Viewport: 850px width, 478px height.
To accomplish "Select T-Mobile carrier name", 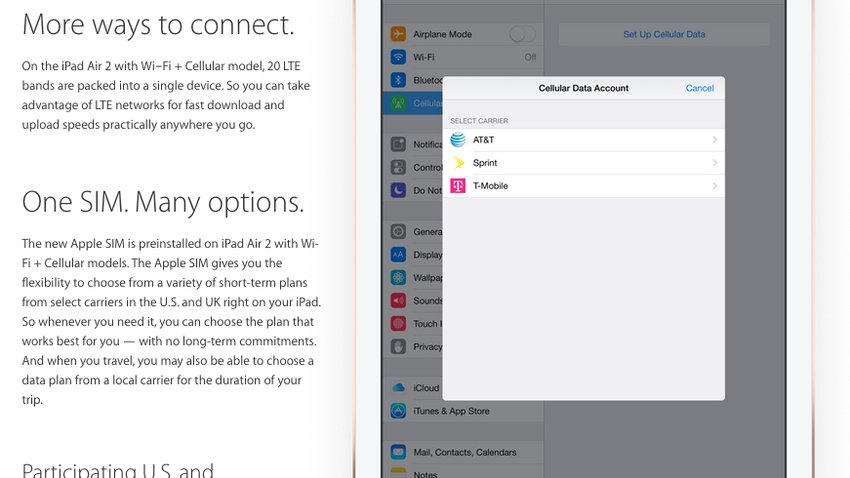I will click(491, 186).
